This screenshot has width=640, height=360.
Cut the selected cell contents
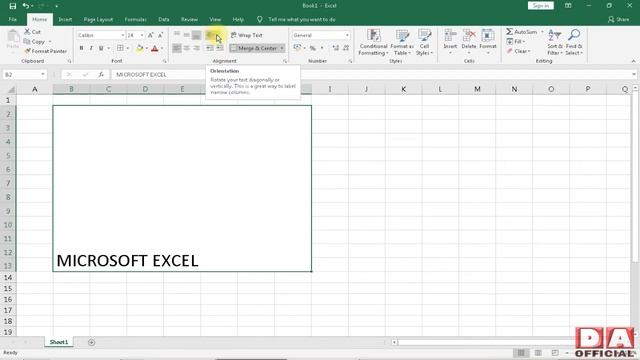point(32,32)
